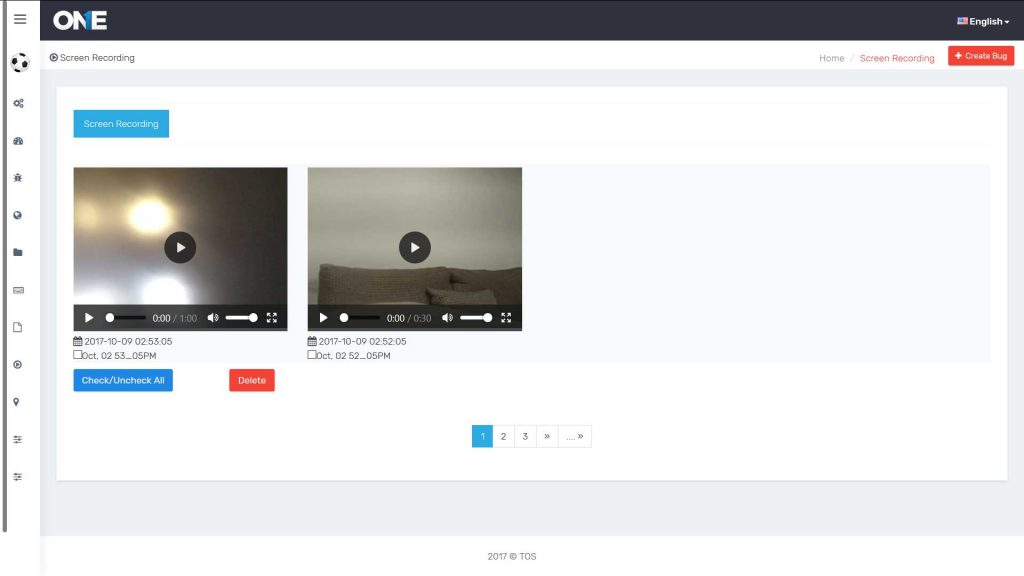Play the 1:00 screen recording video
Screen dimensions: 1024x576
(180, 247)
